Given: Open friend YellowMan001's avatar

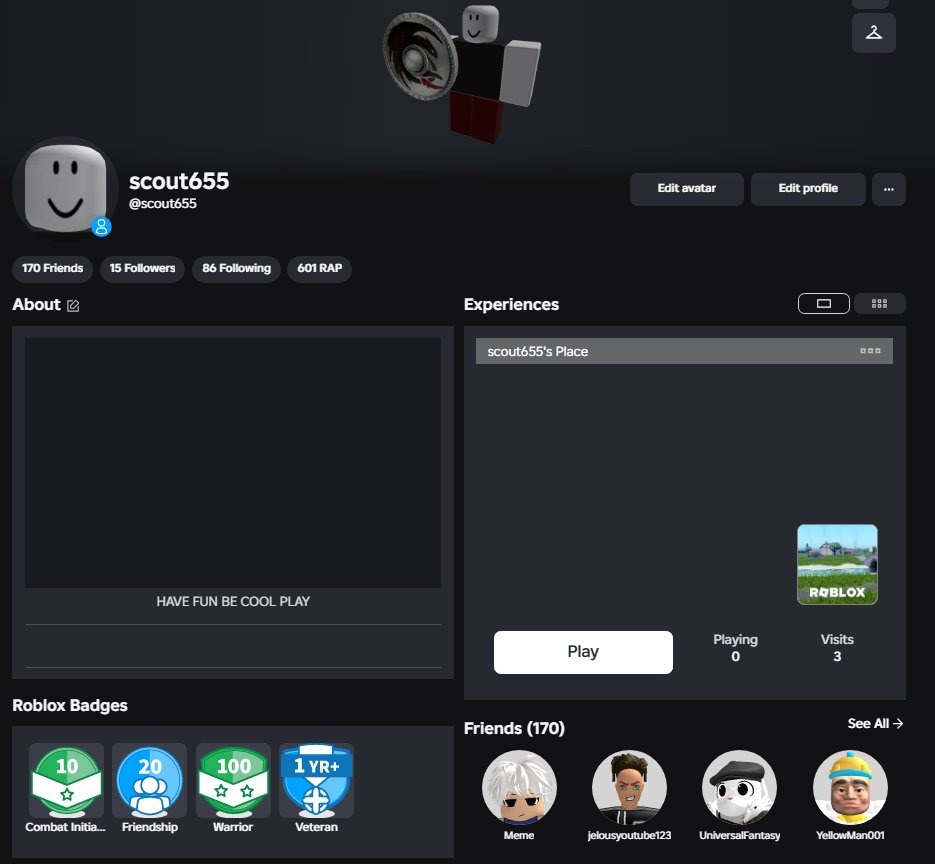Looking at the screenshot, I should coord(850,787).
